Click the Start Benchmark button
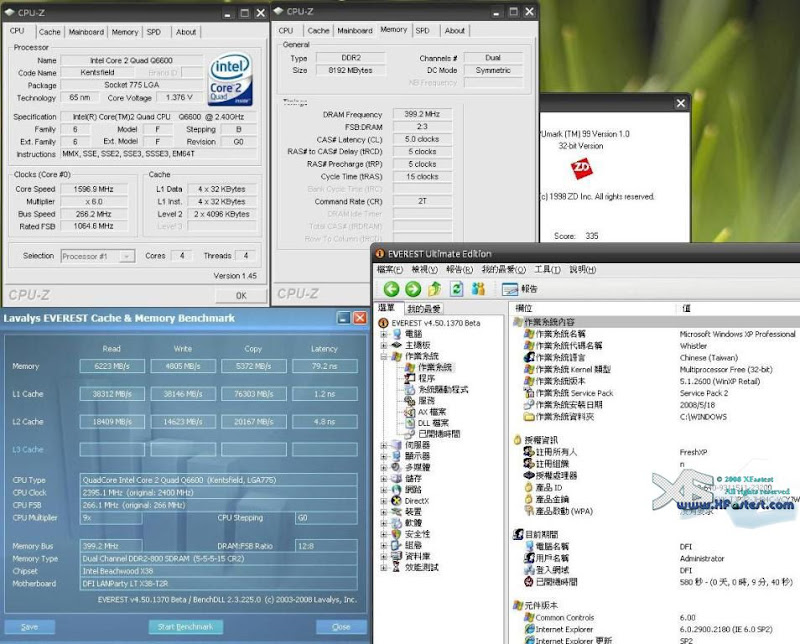This screenshot has height=644, width=800. coord(185,627)
